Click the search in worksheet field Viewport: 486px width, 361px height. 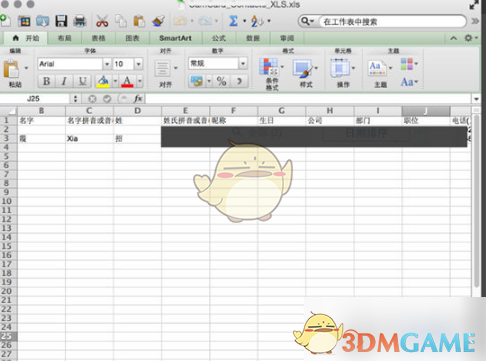(x=392, y=22)
